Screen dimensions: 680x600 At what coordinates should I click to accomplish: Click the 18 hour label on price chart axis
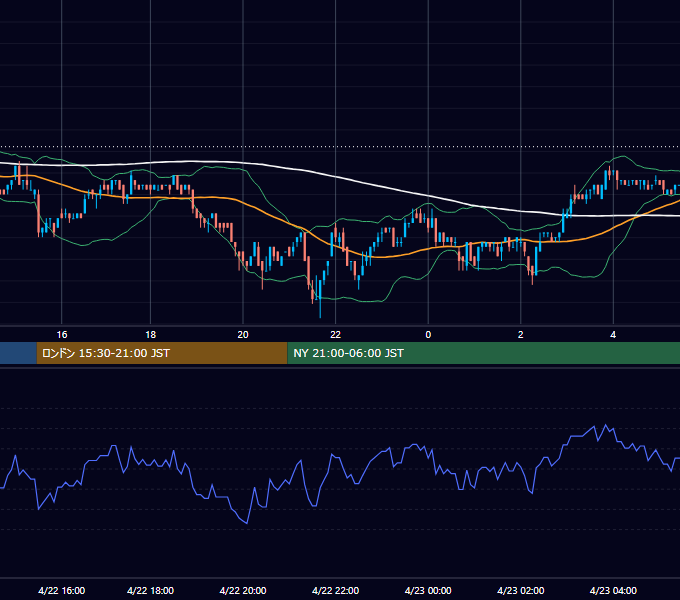[150, 335]
